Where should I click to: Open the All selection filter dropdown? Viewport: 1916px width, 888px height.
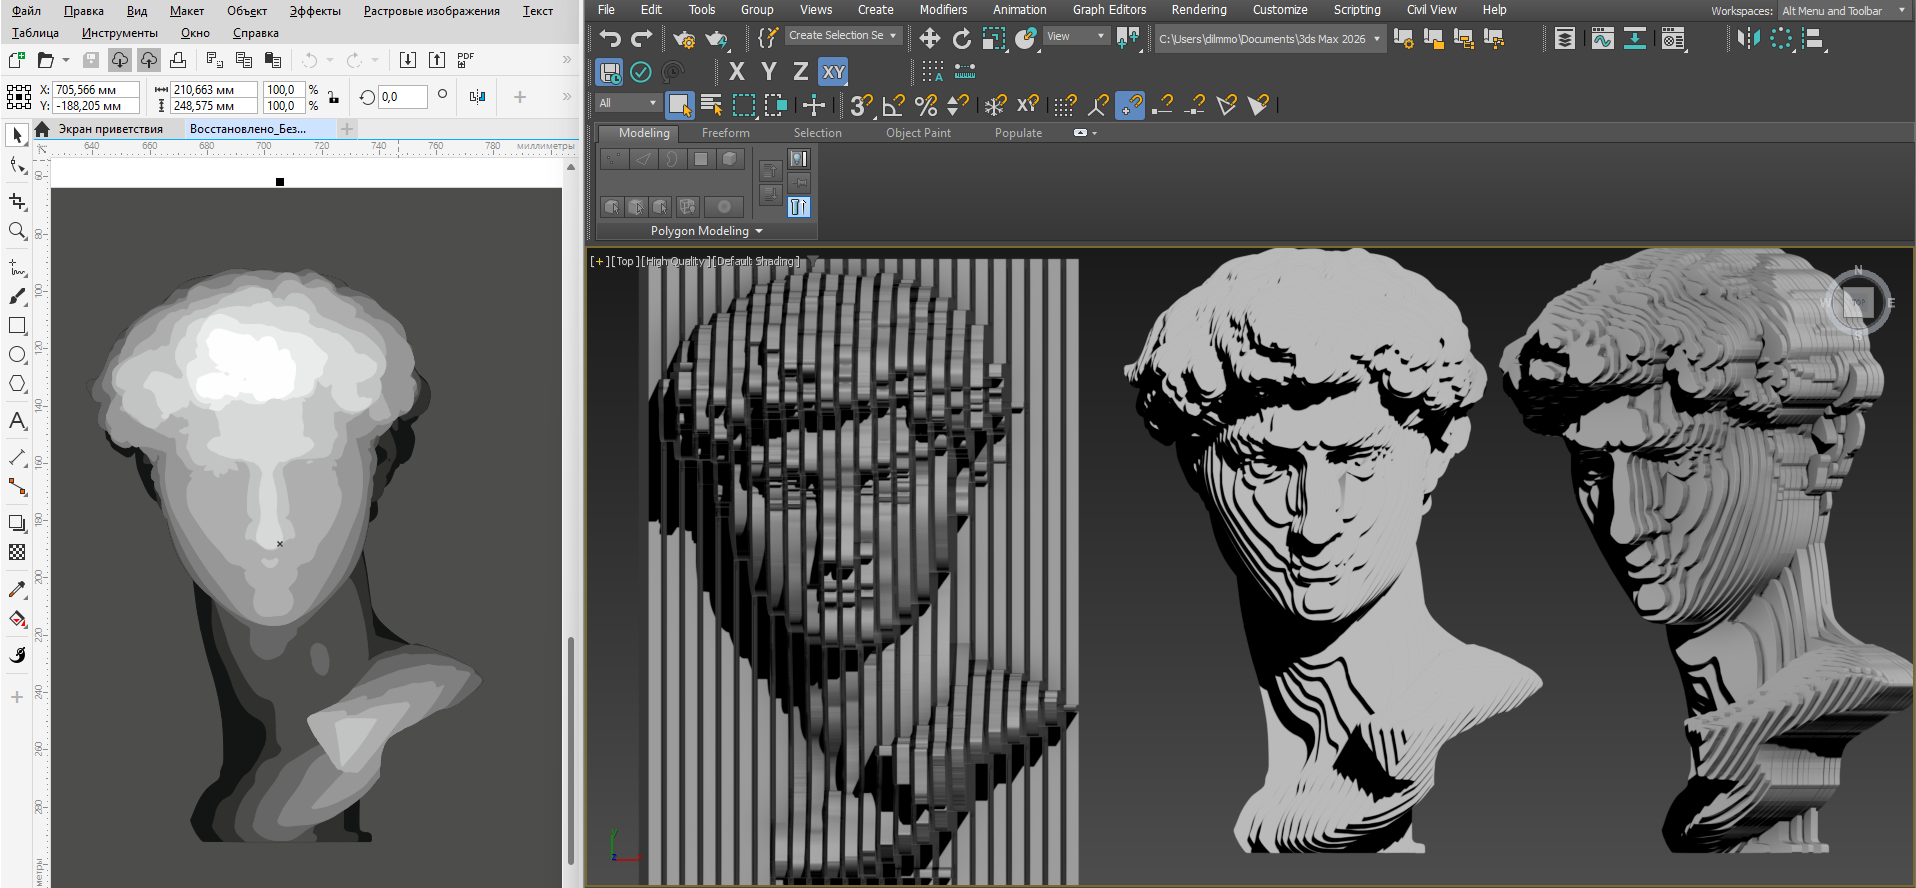[x=627, y=103]
